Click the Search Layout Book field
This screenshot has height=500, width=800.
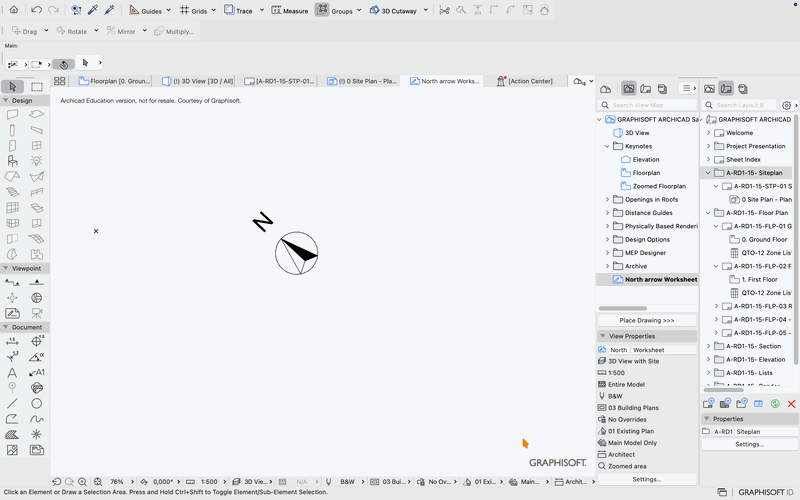(739, 105)
